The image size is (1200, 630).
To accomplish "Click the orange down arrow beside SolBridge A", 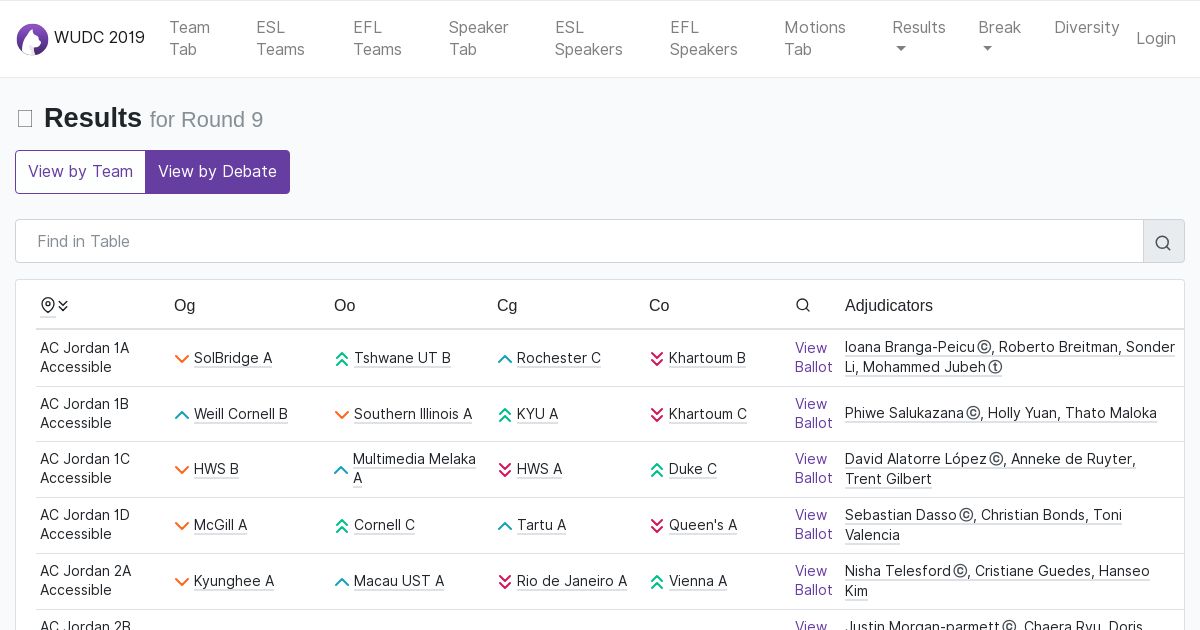I will (182, 359).
